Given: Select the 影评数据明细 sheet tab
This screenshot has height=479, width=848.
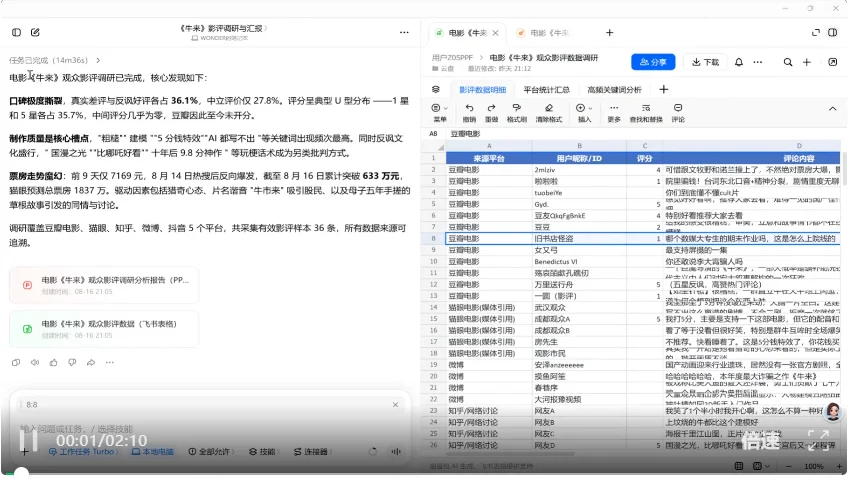Looking at the screenshot, I should tap(482, 90).
